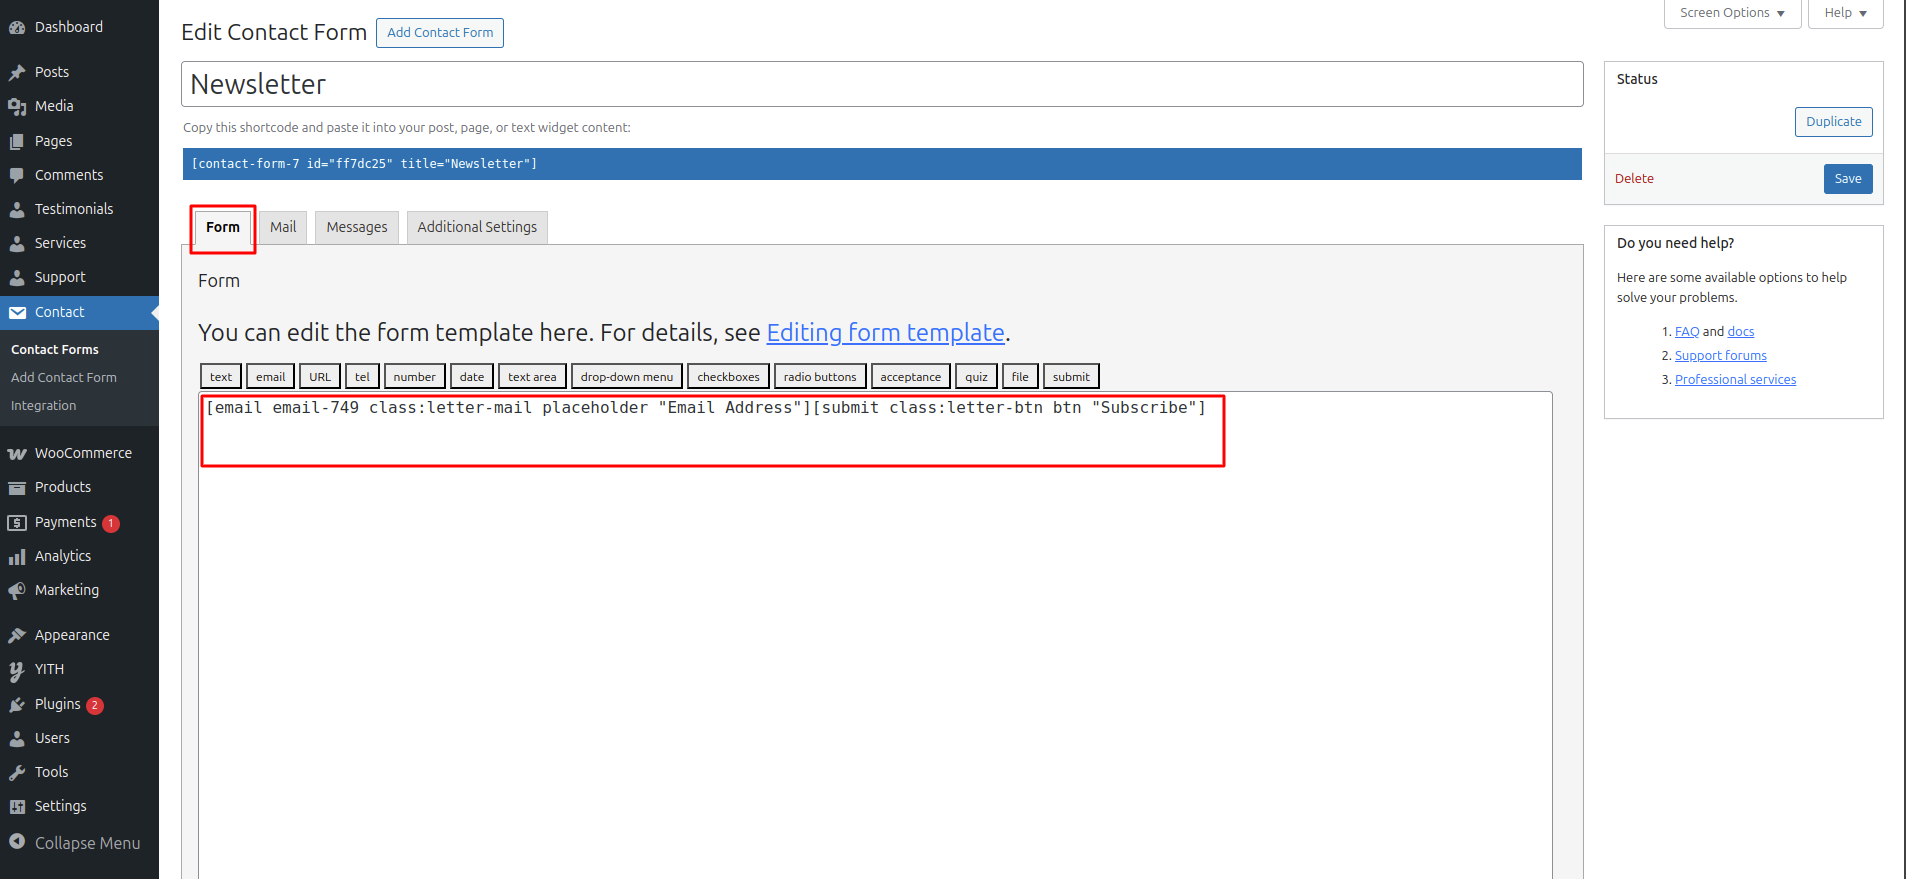The image size is (1906, 879).
Task: Open Add Contact Form submenu item
Action: click(x=64, y=378)
